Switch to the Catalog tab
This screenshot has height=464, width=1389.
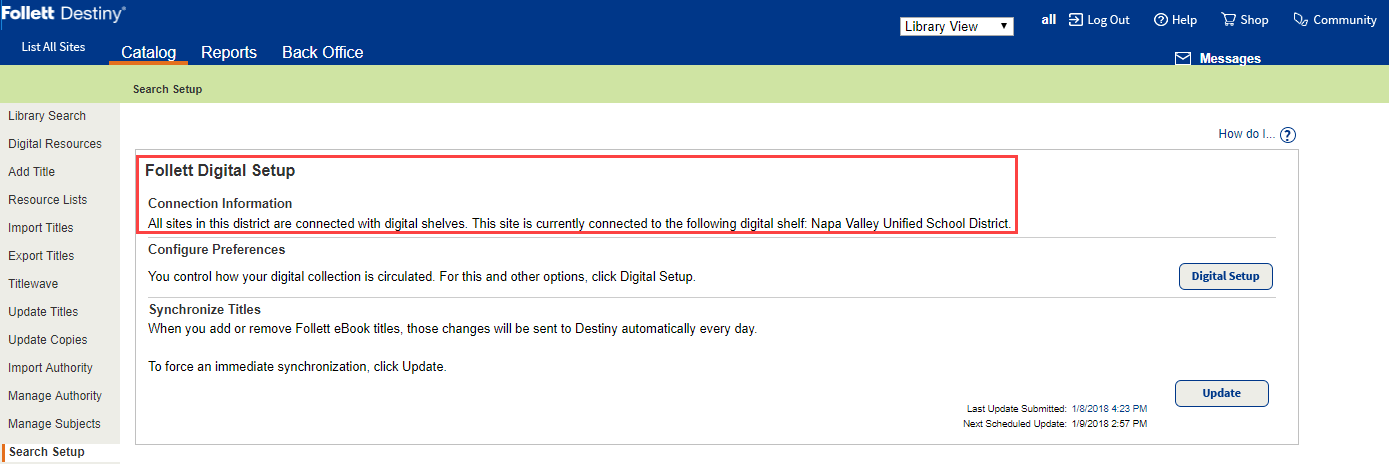click(x=148, y=53)
